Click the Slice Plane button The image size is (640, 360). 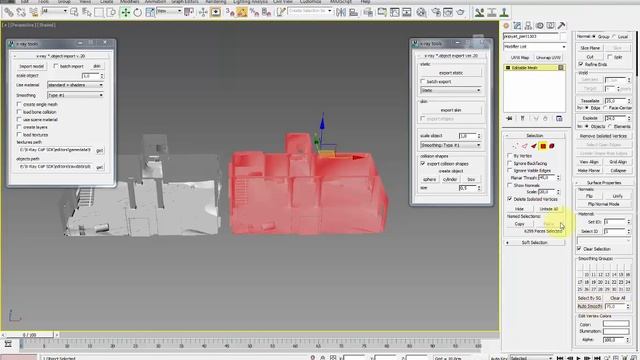coord(590,48)
